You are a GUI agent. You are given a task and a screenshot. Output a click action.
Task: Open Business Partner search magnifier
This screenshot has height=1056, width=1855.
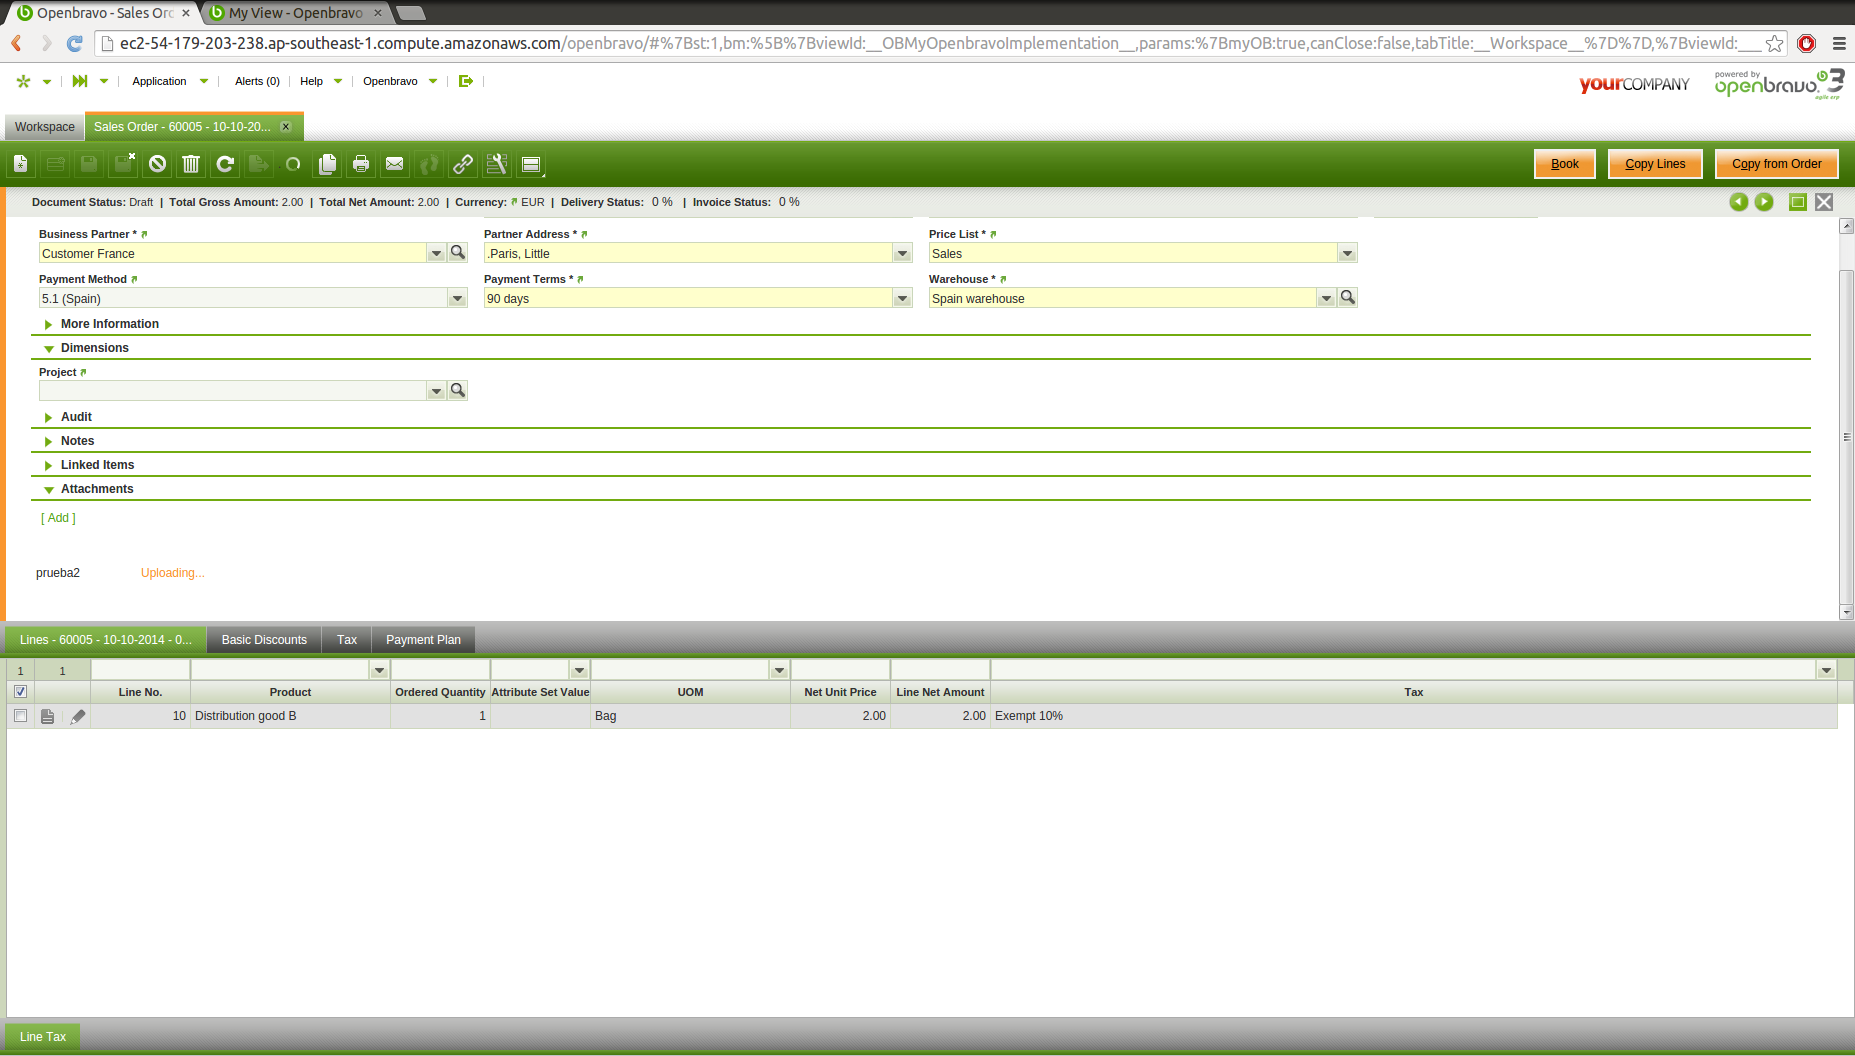click(458, 253)
